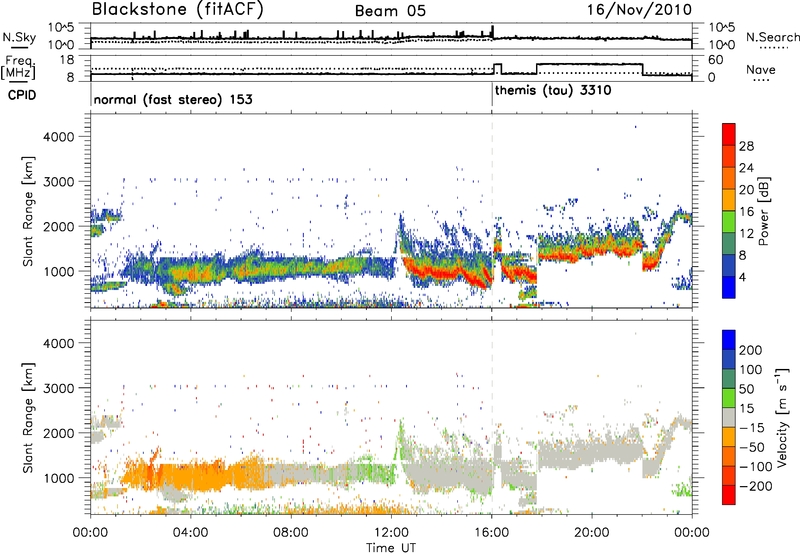Click the "04:00" time tick label

tap(190, 533)
